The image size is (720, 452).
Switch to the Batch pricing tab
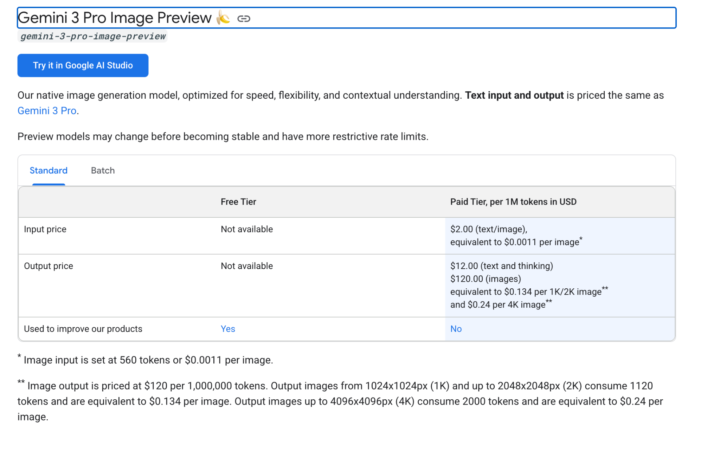coord(103,170)
